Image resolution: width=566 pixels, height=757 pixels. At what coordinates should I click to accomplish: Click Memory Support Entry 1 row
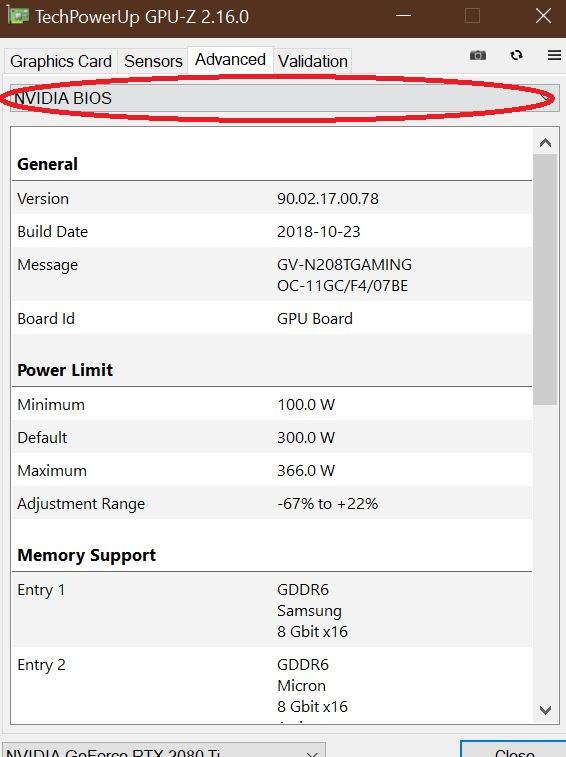(272, 610)
